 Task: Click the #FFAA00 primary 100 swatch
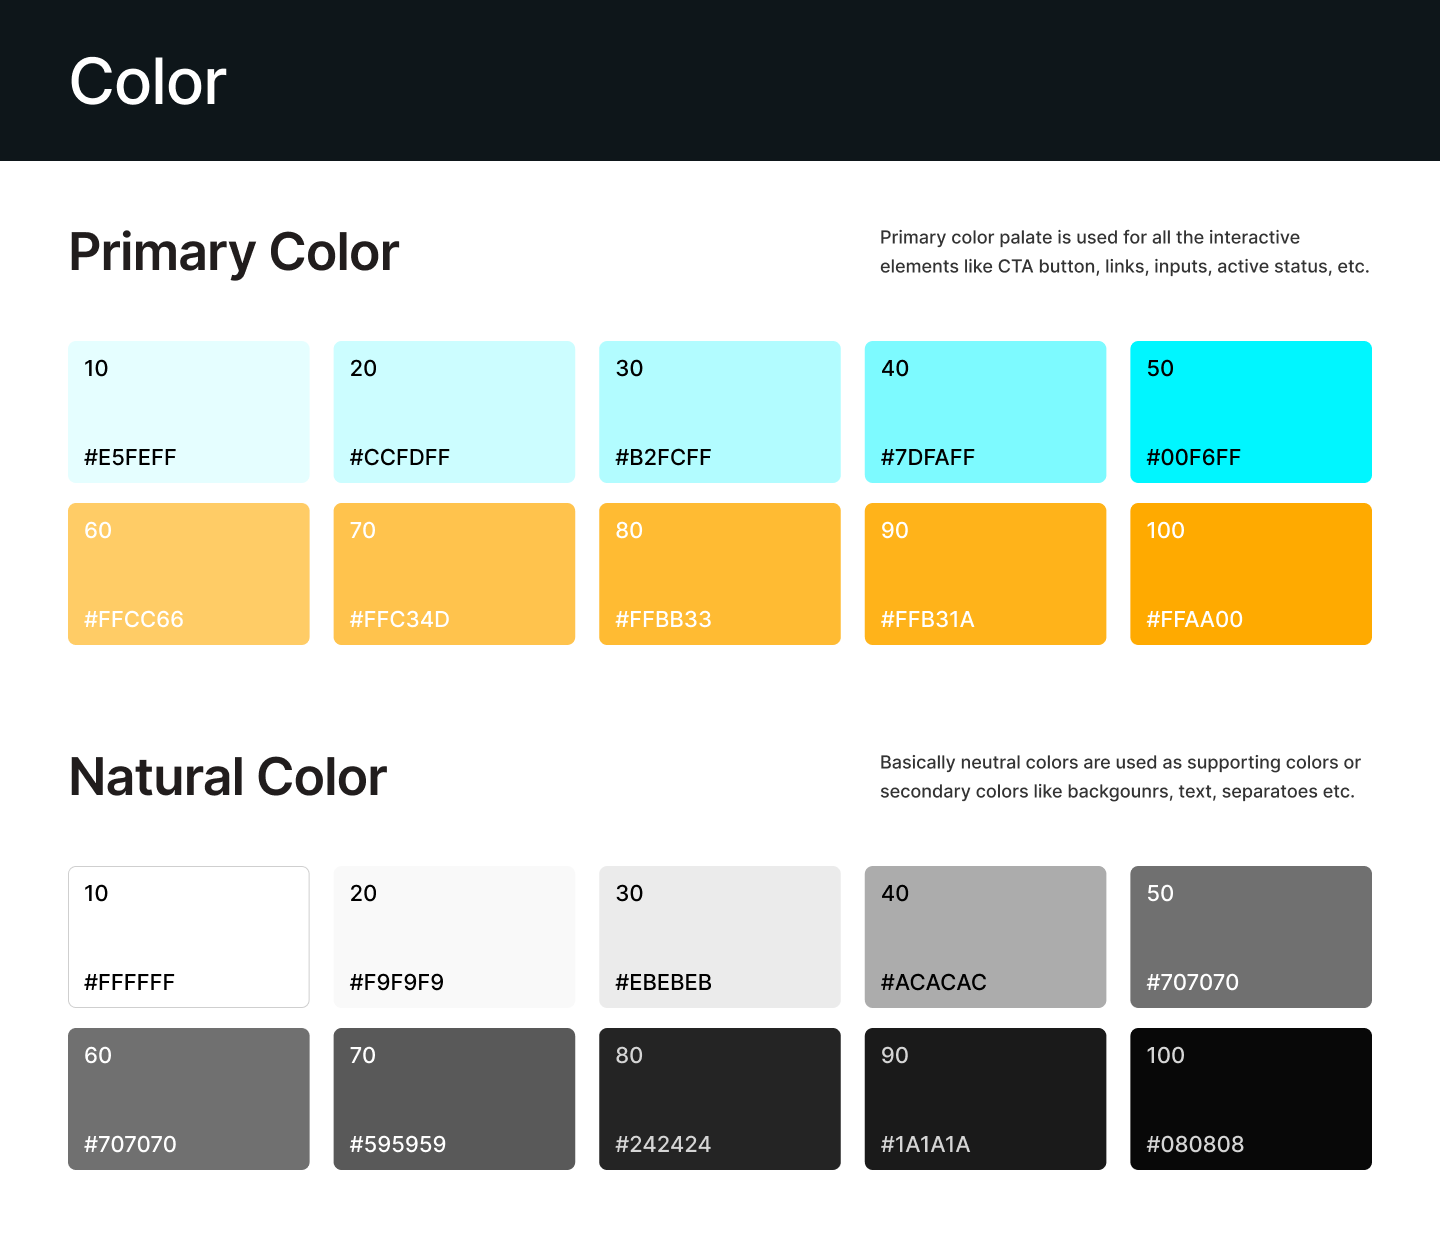(1251, 574)
